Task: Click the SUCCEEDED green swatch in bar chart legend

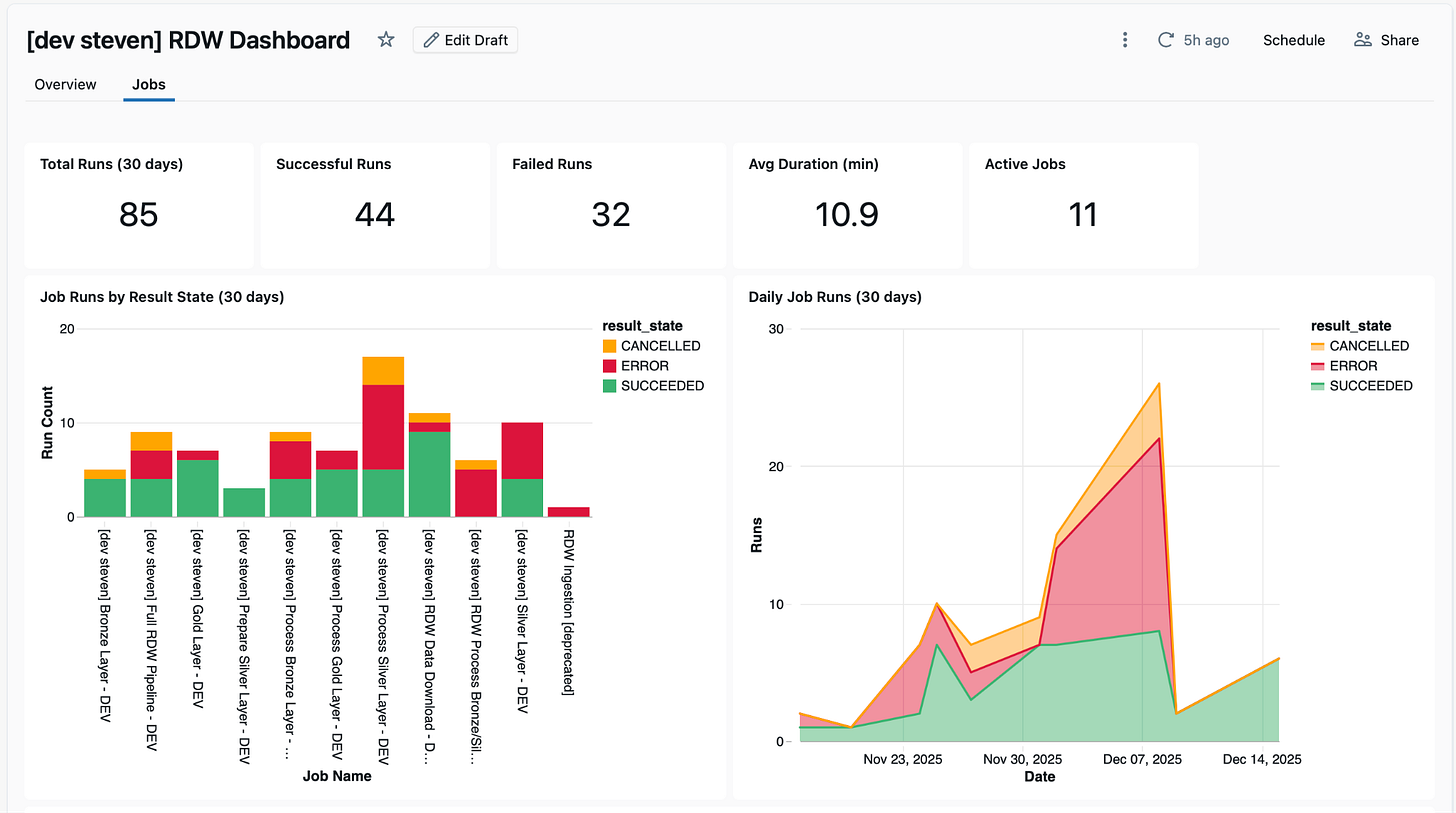Action: tap(609, 386)
